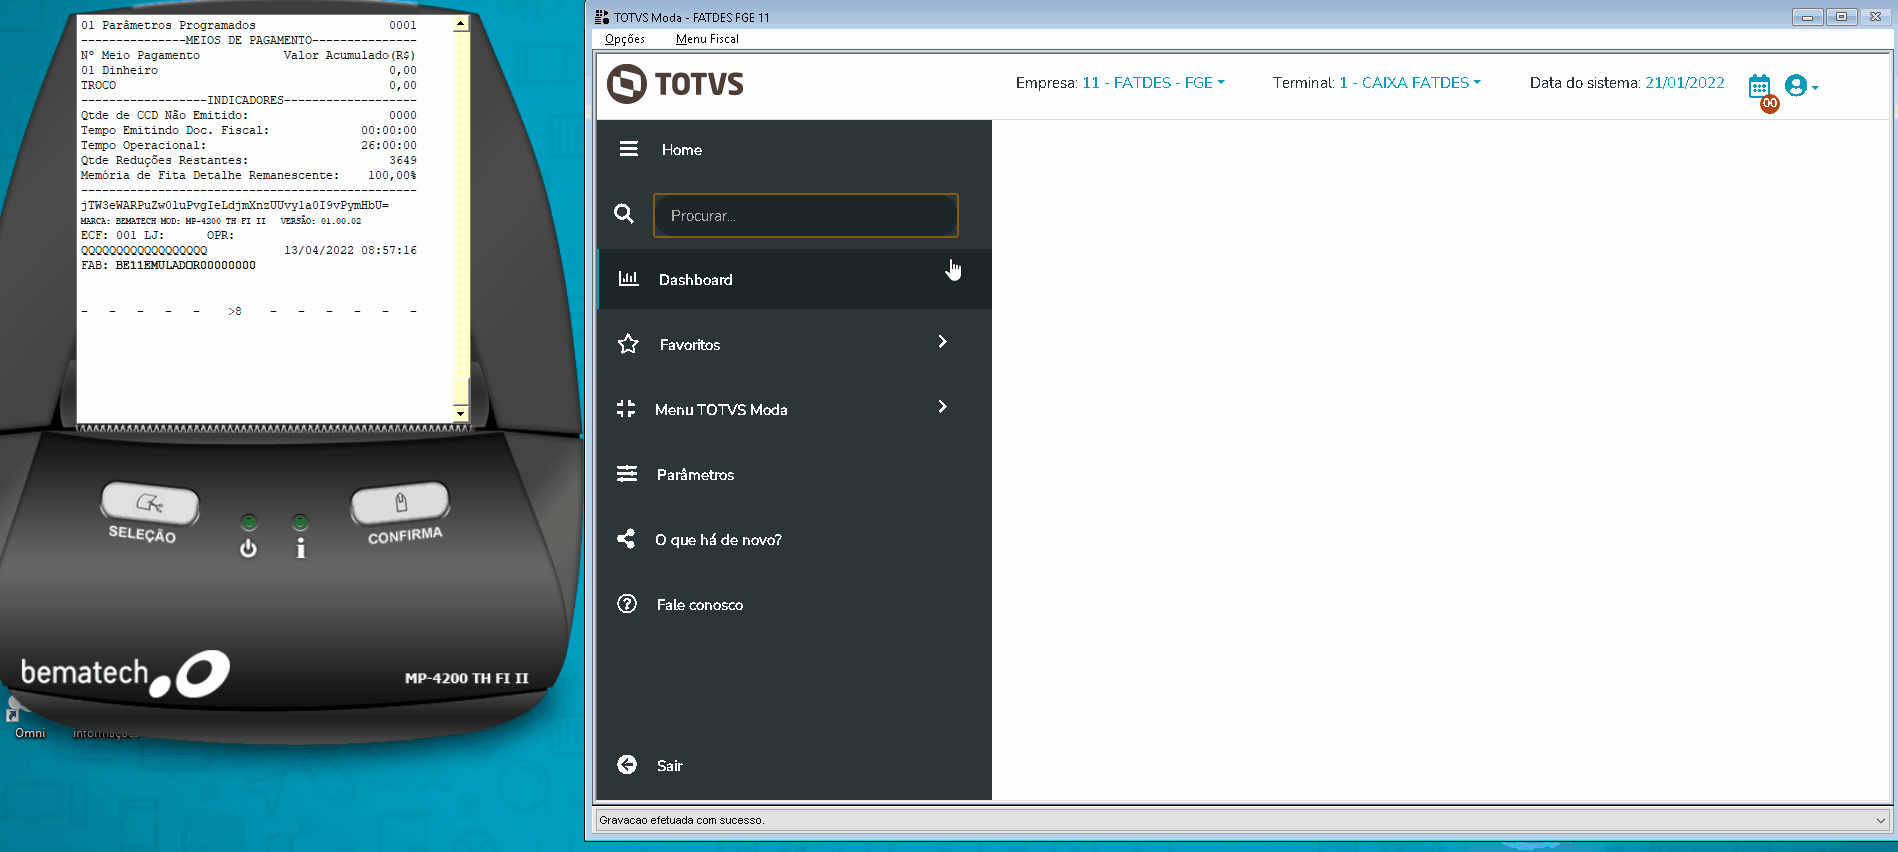This screenshot has height=852, width=1898.
Task: Click Sair to exit the application
Action: pos(670,766)
